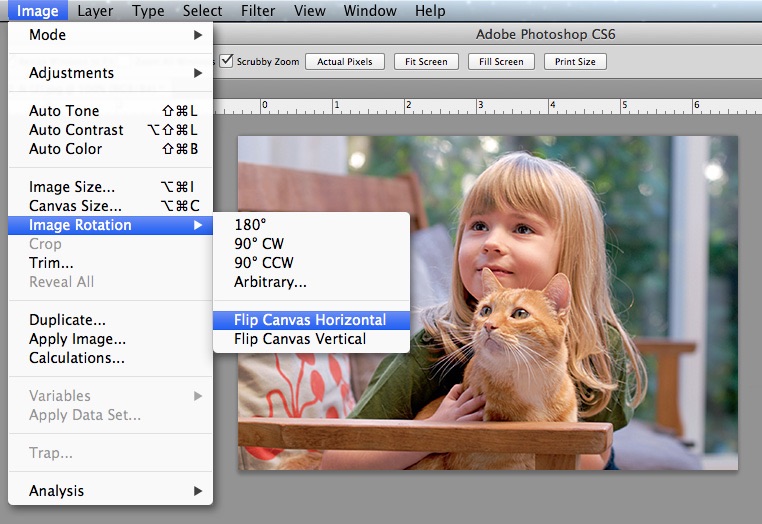Select Flip Canvas Vertical
Image resolution: width=762 pixels, height=524 pixels.
300,339
